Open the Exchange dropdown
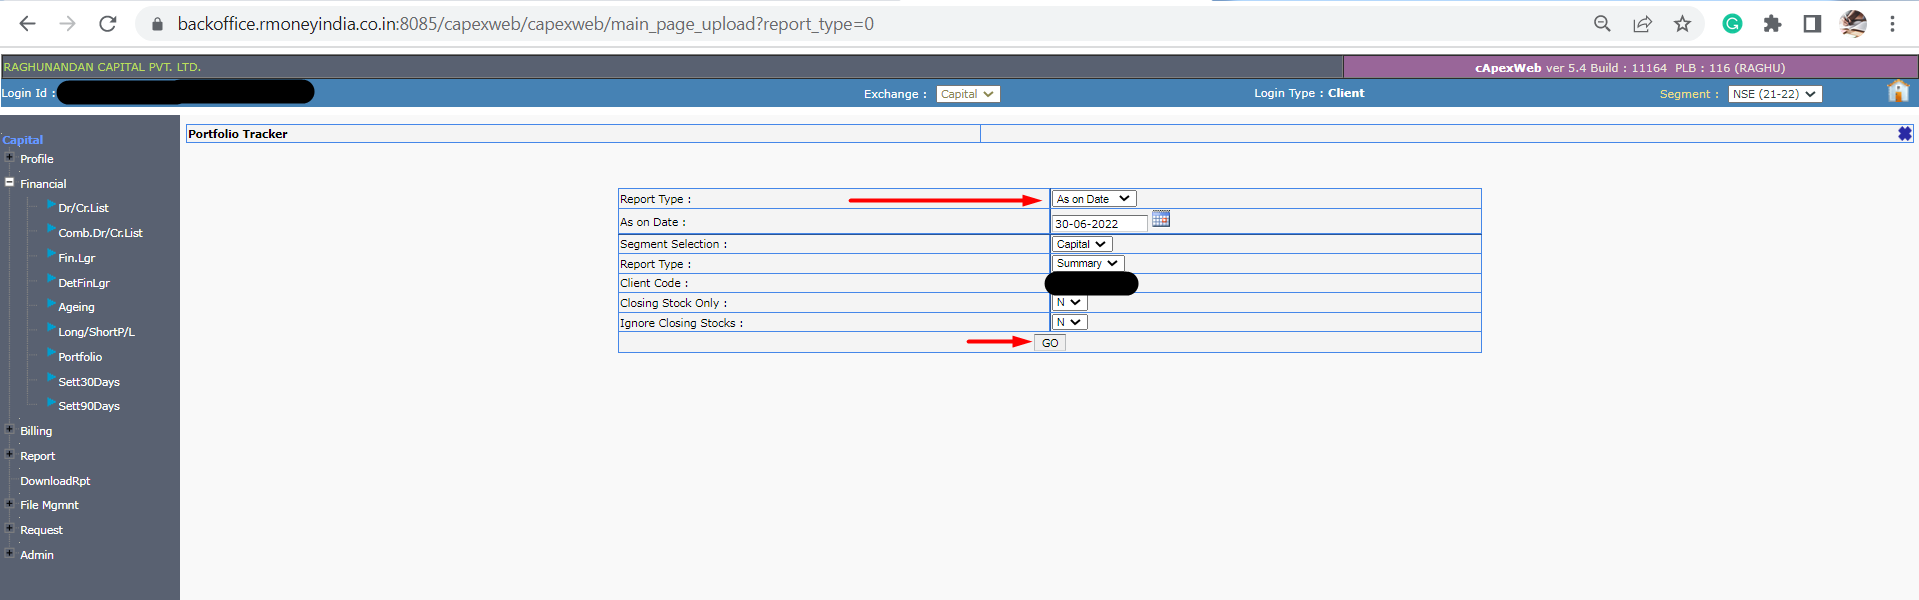 968,94
